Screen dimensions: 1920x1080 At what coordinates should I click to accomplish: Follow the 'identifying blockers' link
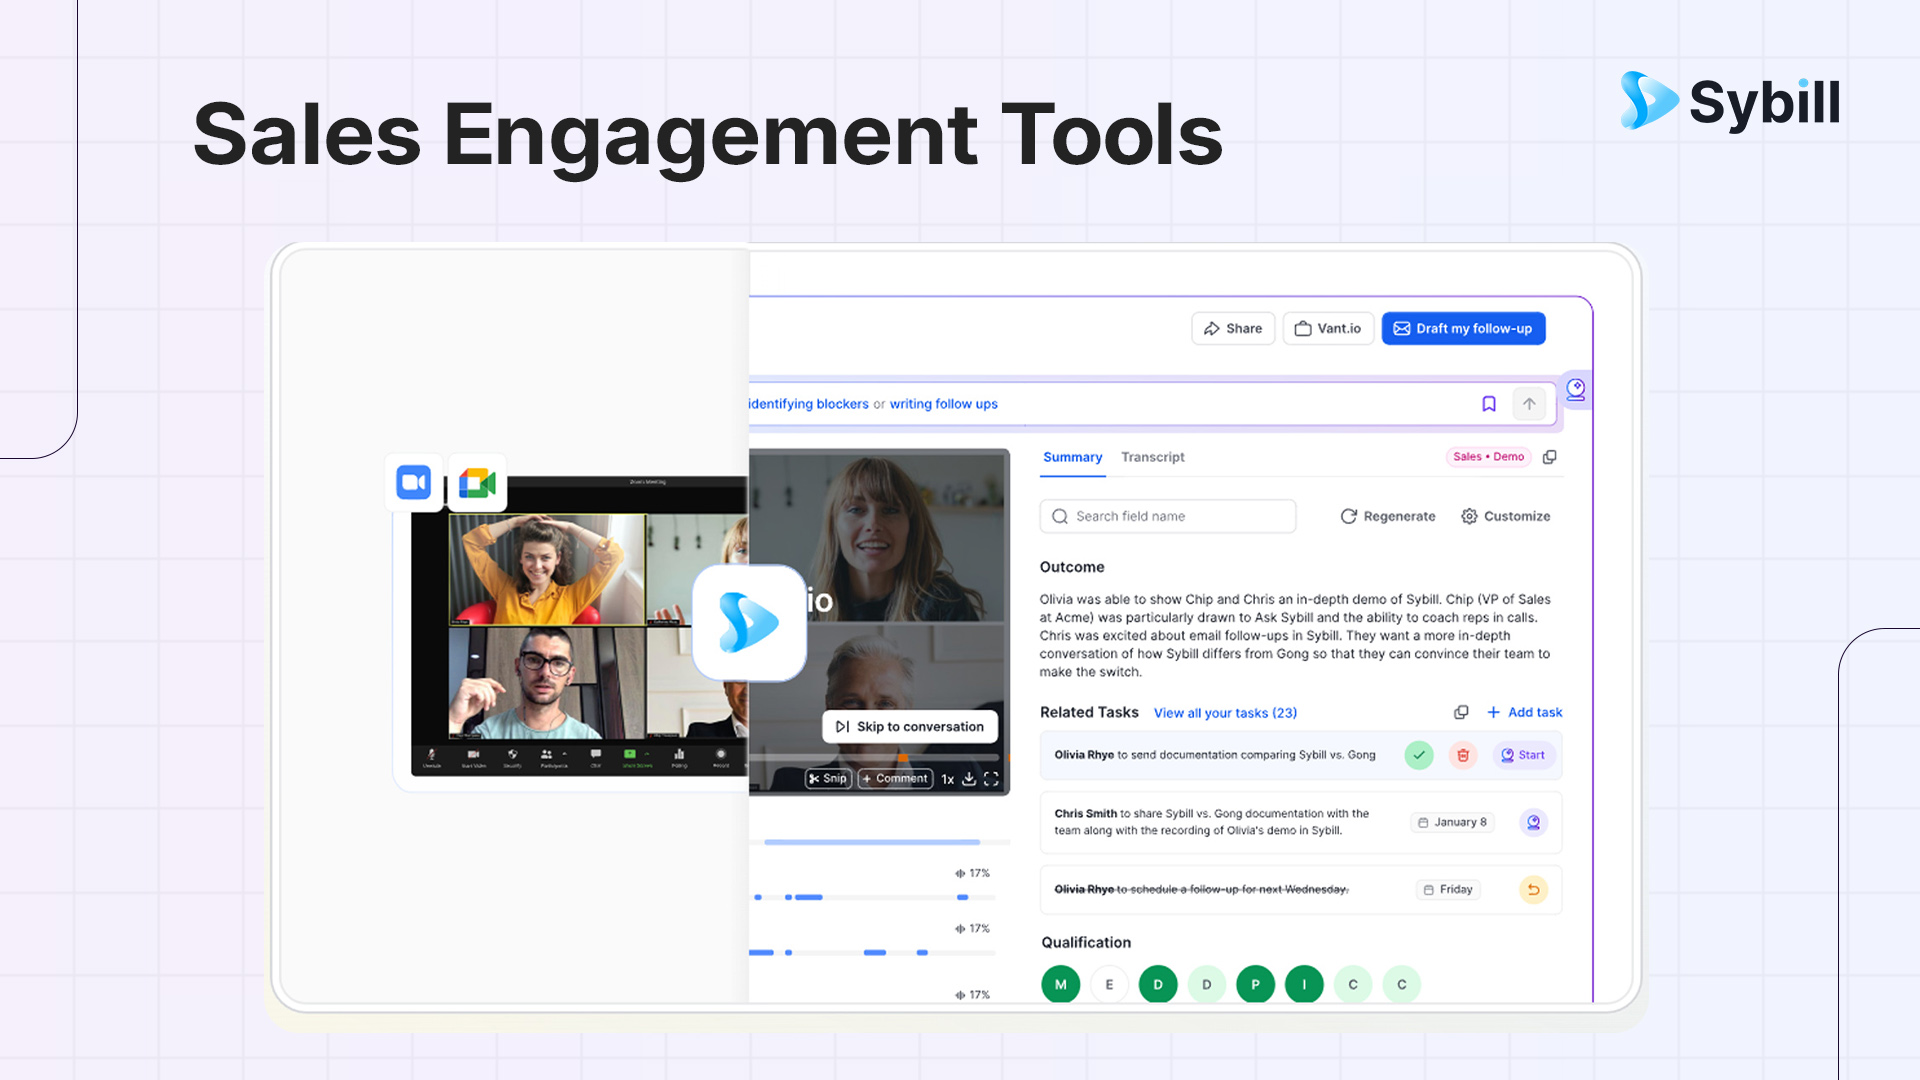pyautogui.click(x=809, y=404)
